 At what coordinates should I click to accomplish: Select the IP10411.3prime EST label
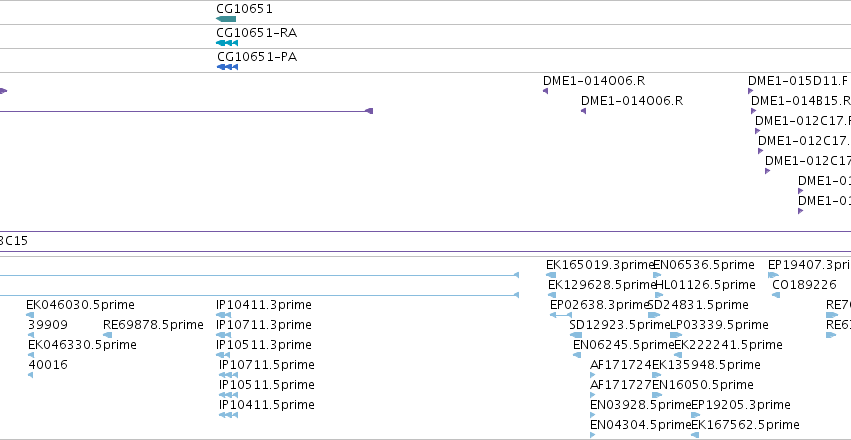coord(264,305)
